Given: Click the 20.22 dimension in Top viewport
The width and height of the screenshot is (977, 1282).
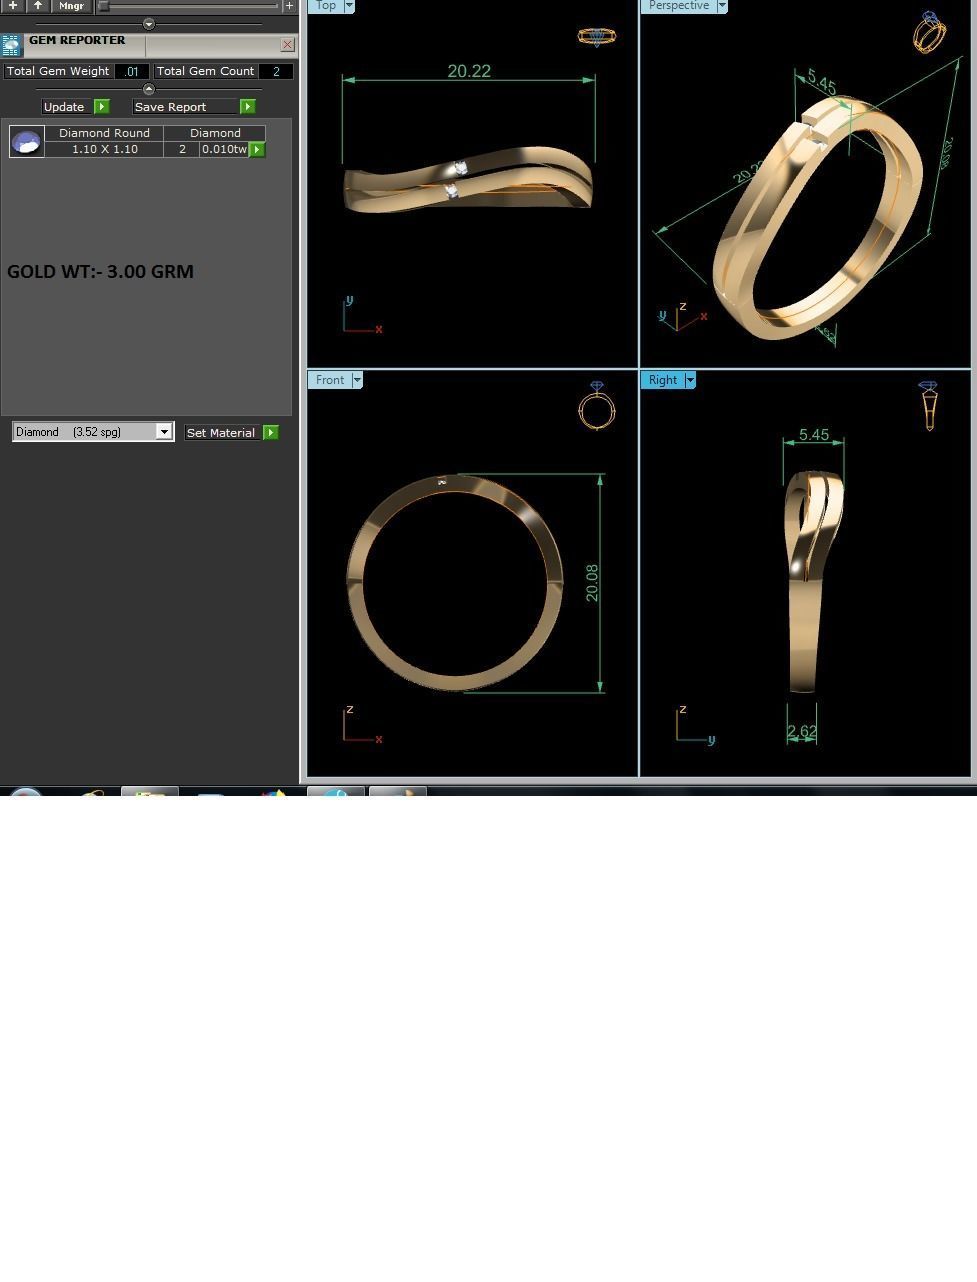Looking at the screenshot, I should [469, 71].
